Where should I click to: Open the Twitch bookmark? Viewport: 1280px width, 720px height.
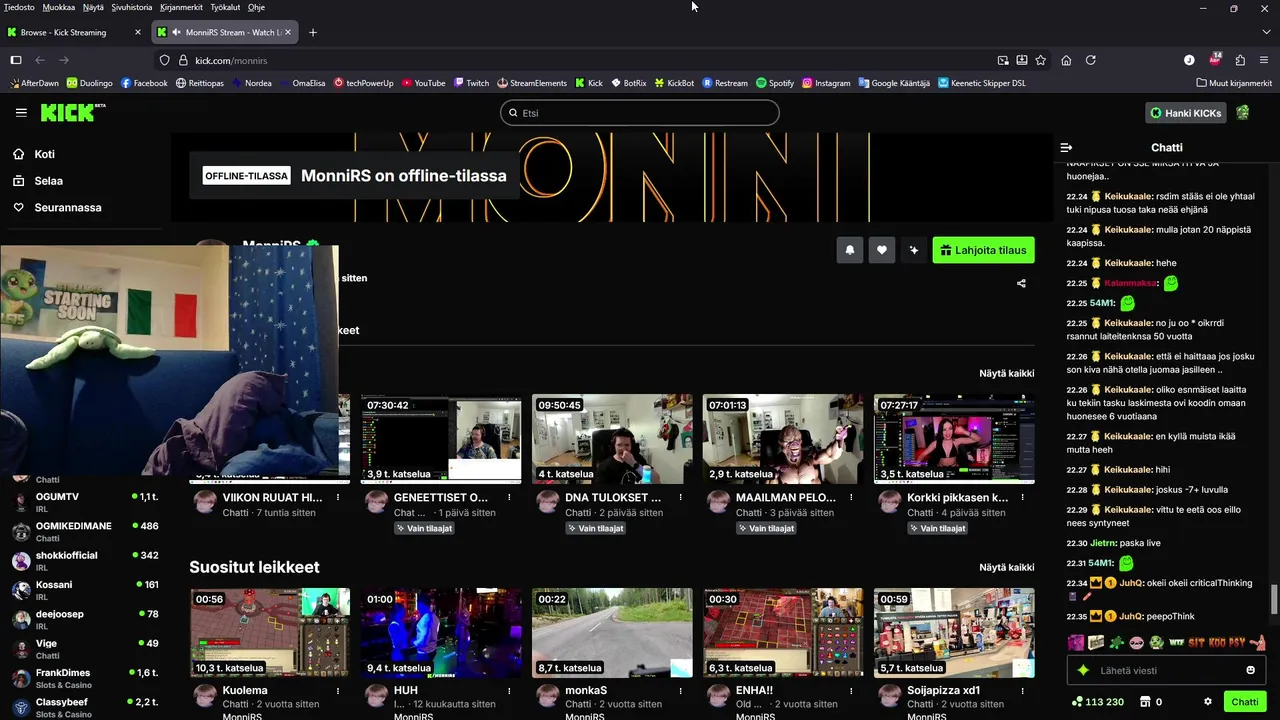[471, 83]
